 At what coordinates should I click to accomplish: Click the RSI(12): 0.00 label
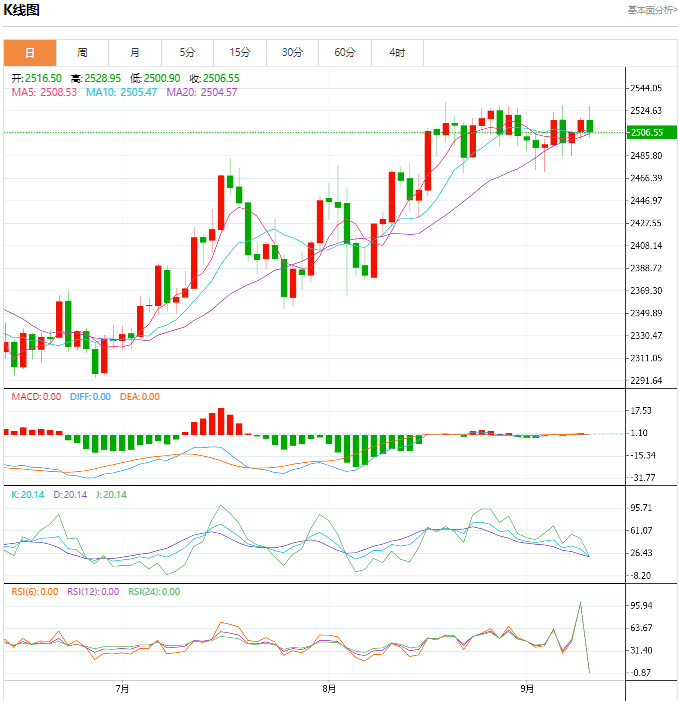pyautogui.click(x=93, y=591)
